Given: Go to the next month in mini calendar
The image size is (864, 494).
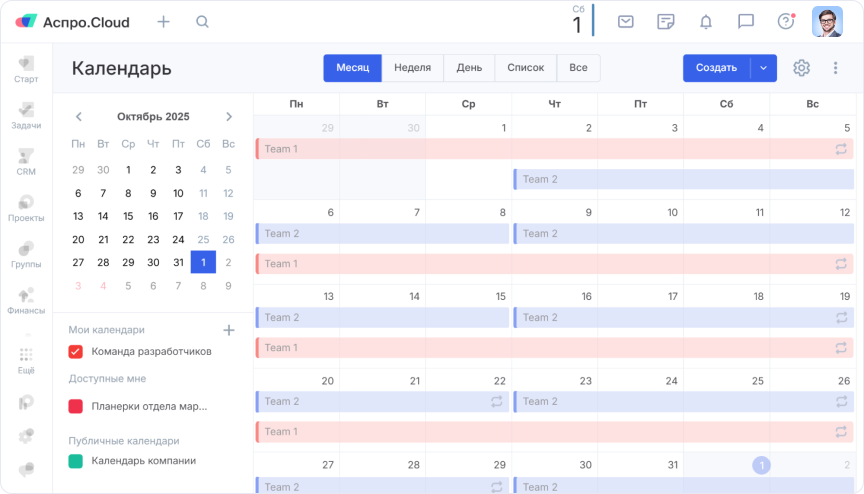Looking at the screenshot, I should pyautogui.click(x=229, y=117).
